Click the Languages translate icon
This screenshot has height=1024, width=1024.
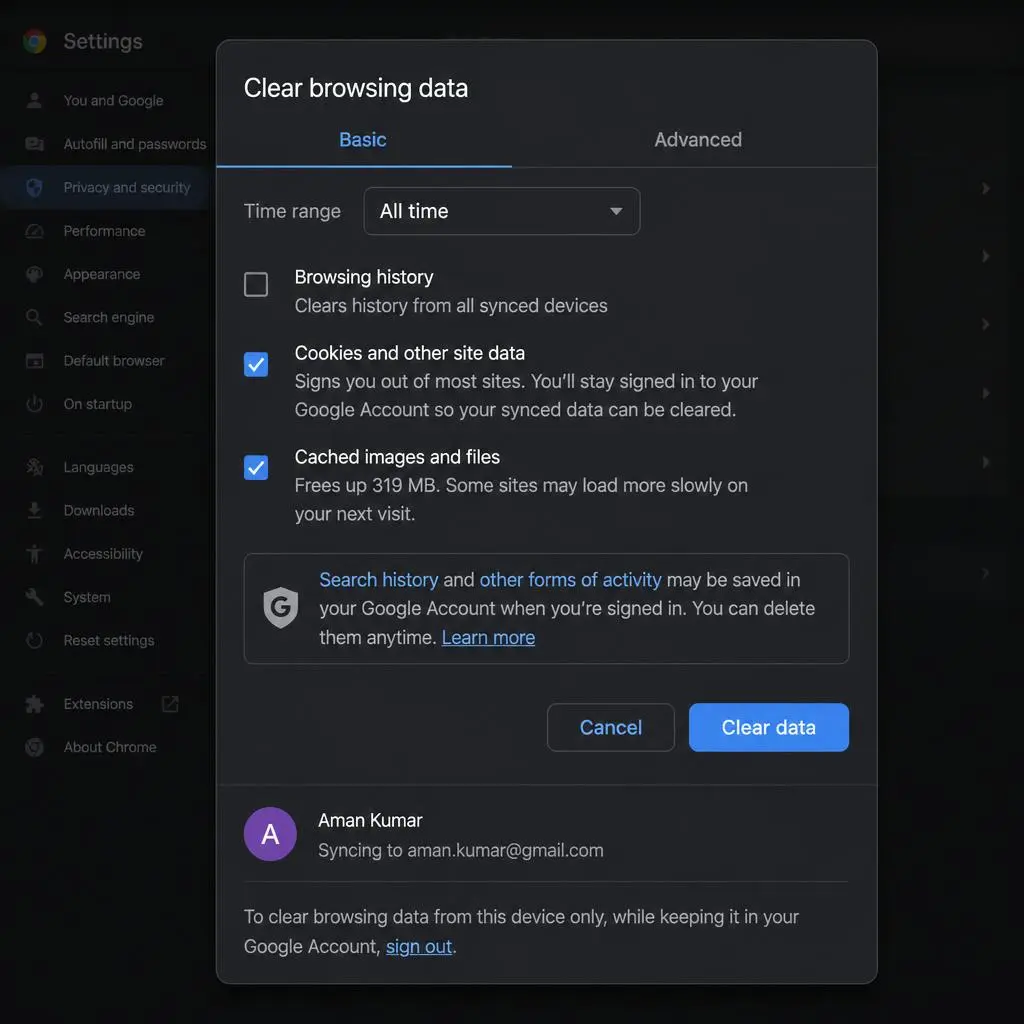pyautogui.click(x=35, y=467)
